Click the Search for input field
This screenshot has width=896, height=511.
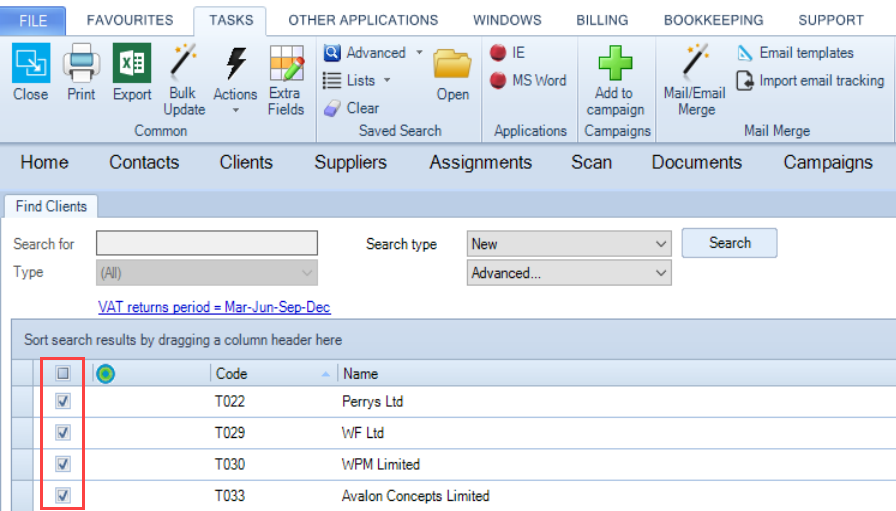(x=207, y=243)
